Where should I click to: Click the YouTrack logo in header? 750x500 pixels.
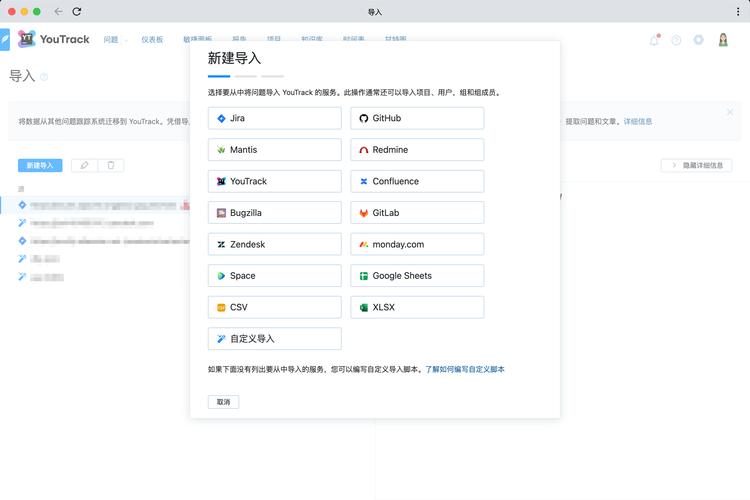pos(54,39)
